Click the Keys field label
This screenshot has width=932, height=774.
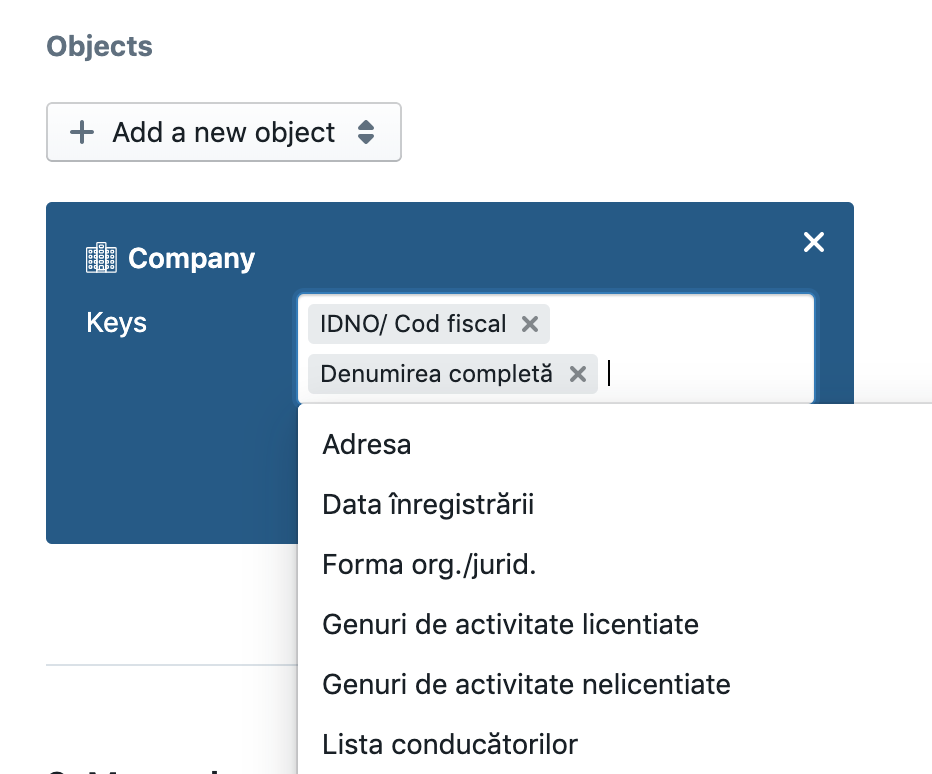(x=116, y=323)
